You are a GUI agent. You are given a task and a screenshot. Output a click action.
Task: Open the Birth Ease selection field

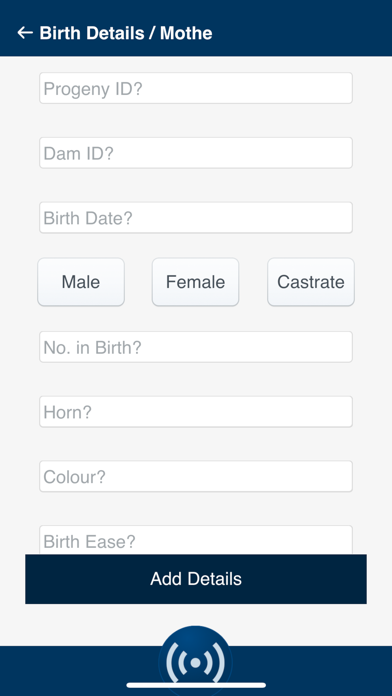click(196, 540)
